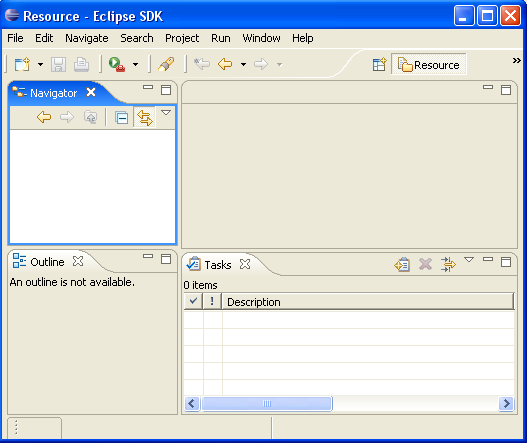Click the Tasks view filter icon
Screen dimensions: 527x443
[x=448, y=265]
